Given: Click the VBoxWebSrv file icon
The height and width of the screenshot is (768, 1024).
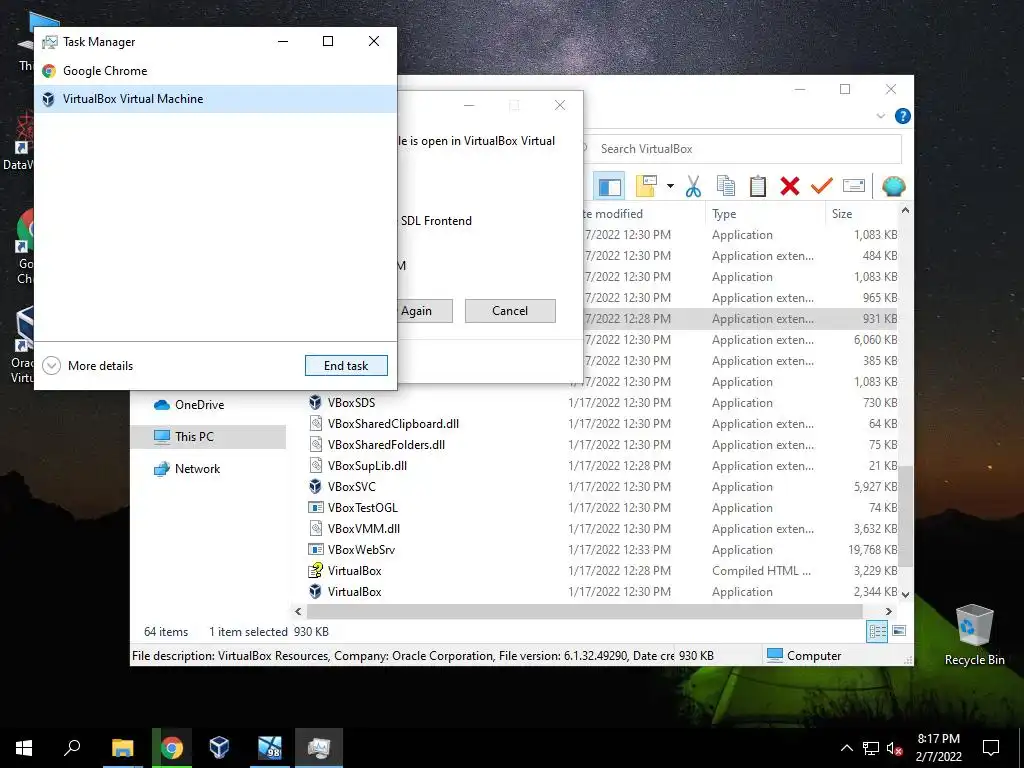Looking at the screenshot, I should pos(315,550).
